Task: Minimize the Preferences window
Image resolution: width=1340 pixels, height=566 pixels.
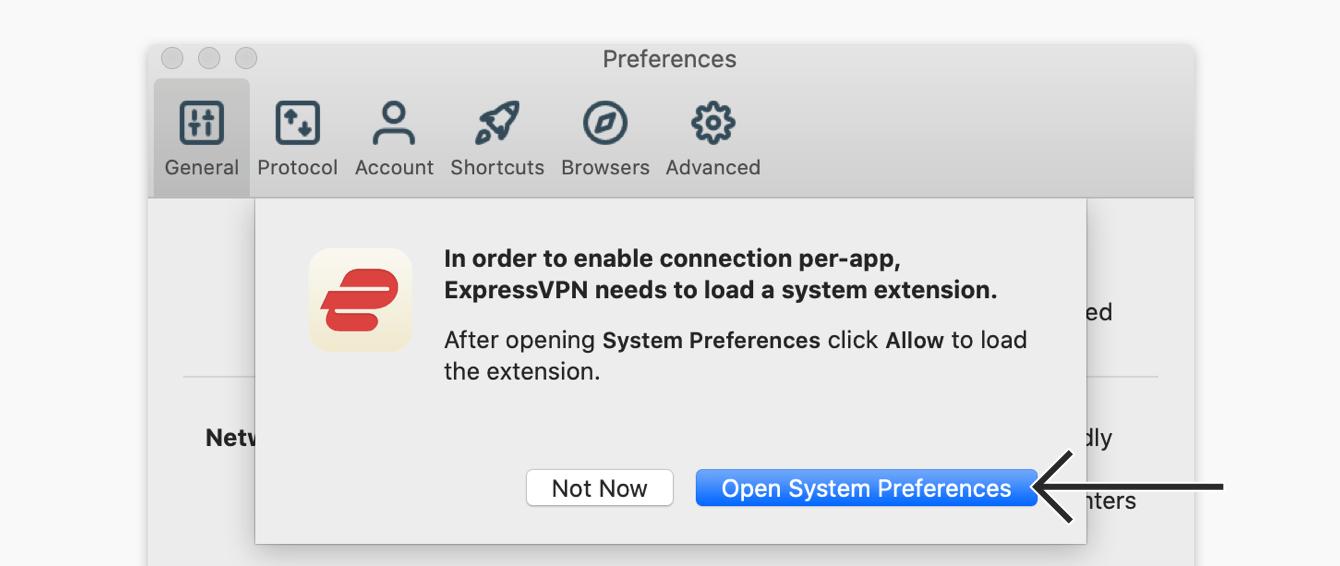Action: coord(209,58)
